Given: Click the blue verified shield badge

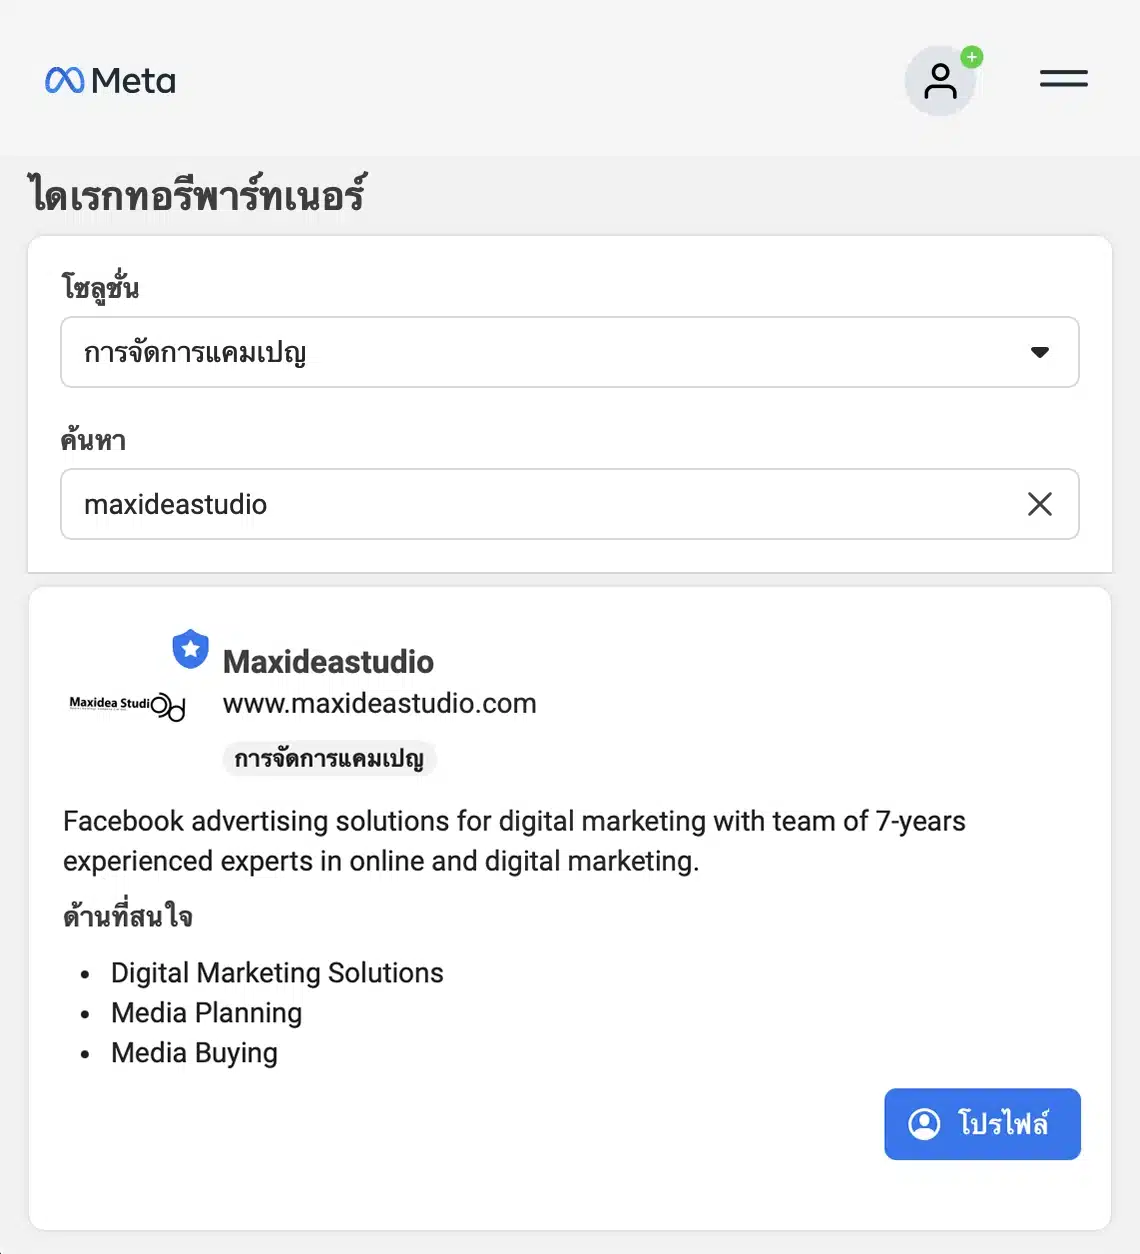Looking at the screenshot, I should tap(190, 649).
